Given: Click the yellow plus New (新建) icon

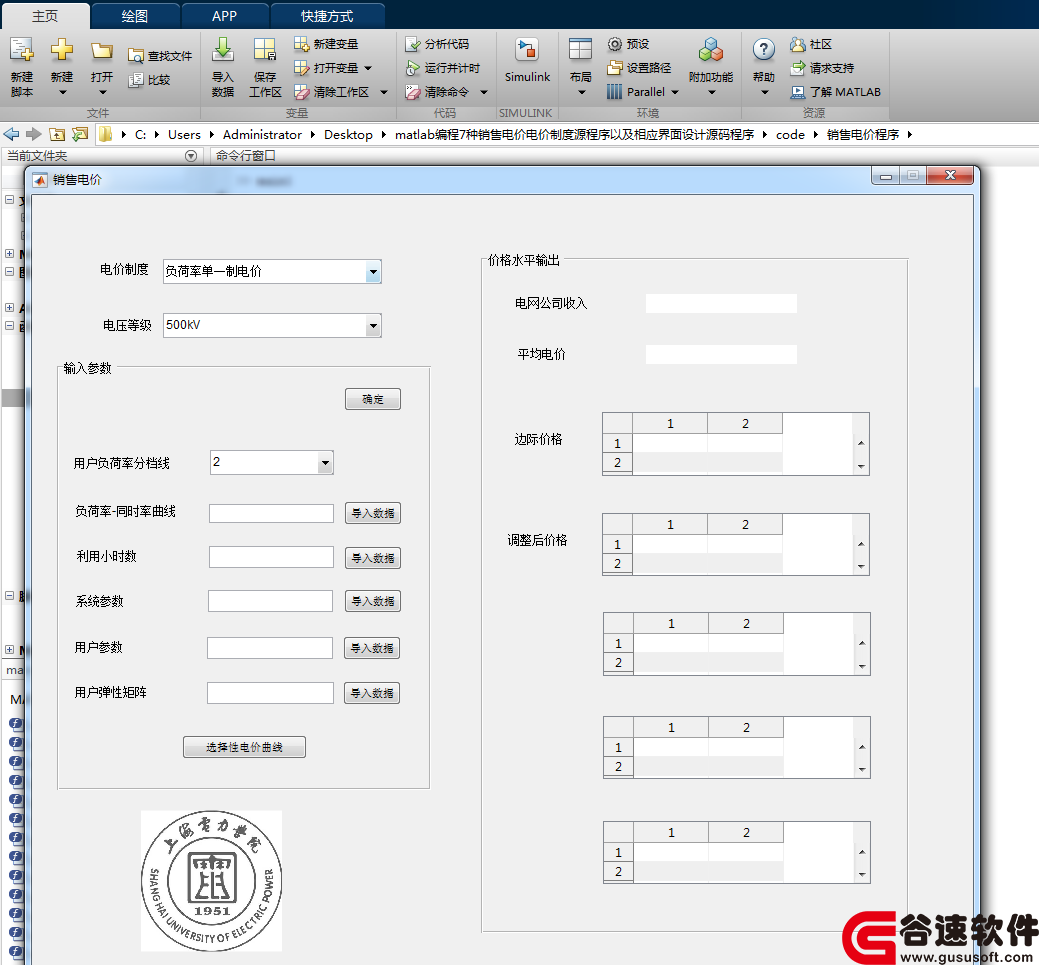Looking at the screenshot, I should pos(62,50).
